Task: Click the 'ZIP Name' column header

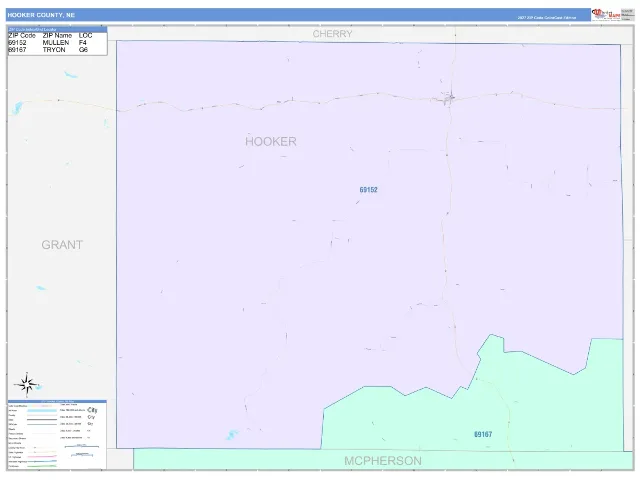Action: click(57, 36)
